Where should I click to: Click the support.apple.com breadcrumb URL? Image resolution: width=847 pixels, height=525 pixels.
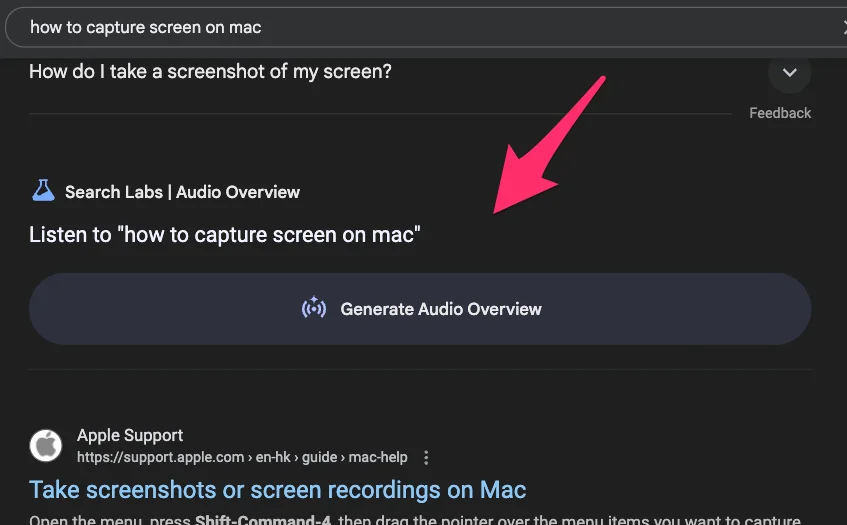[x=242, y=457]
